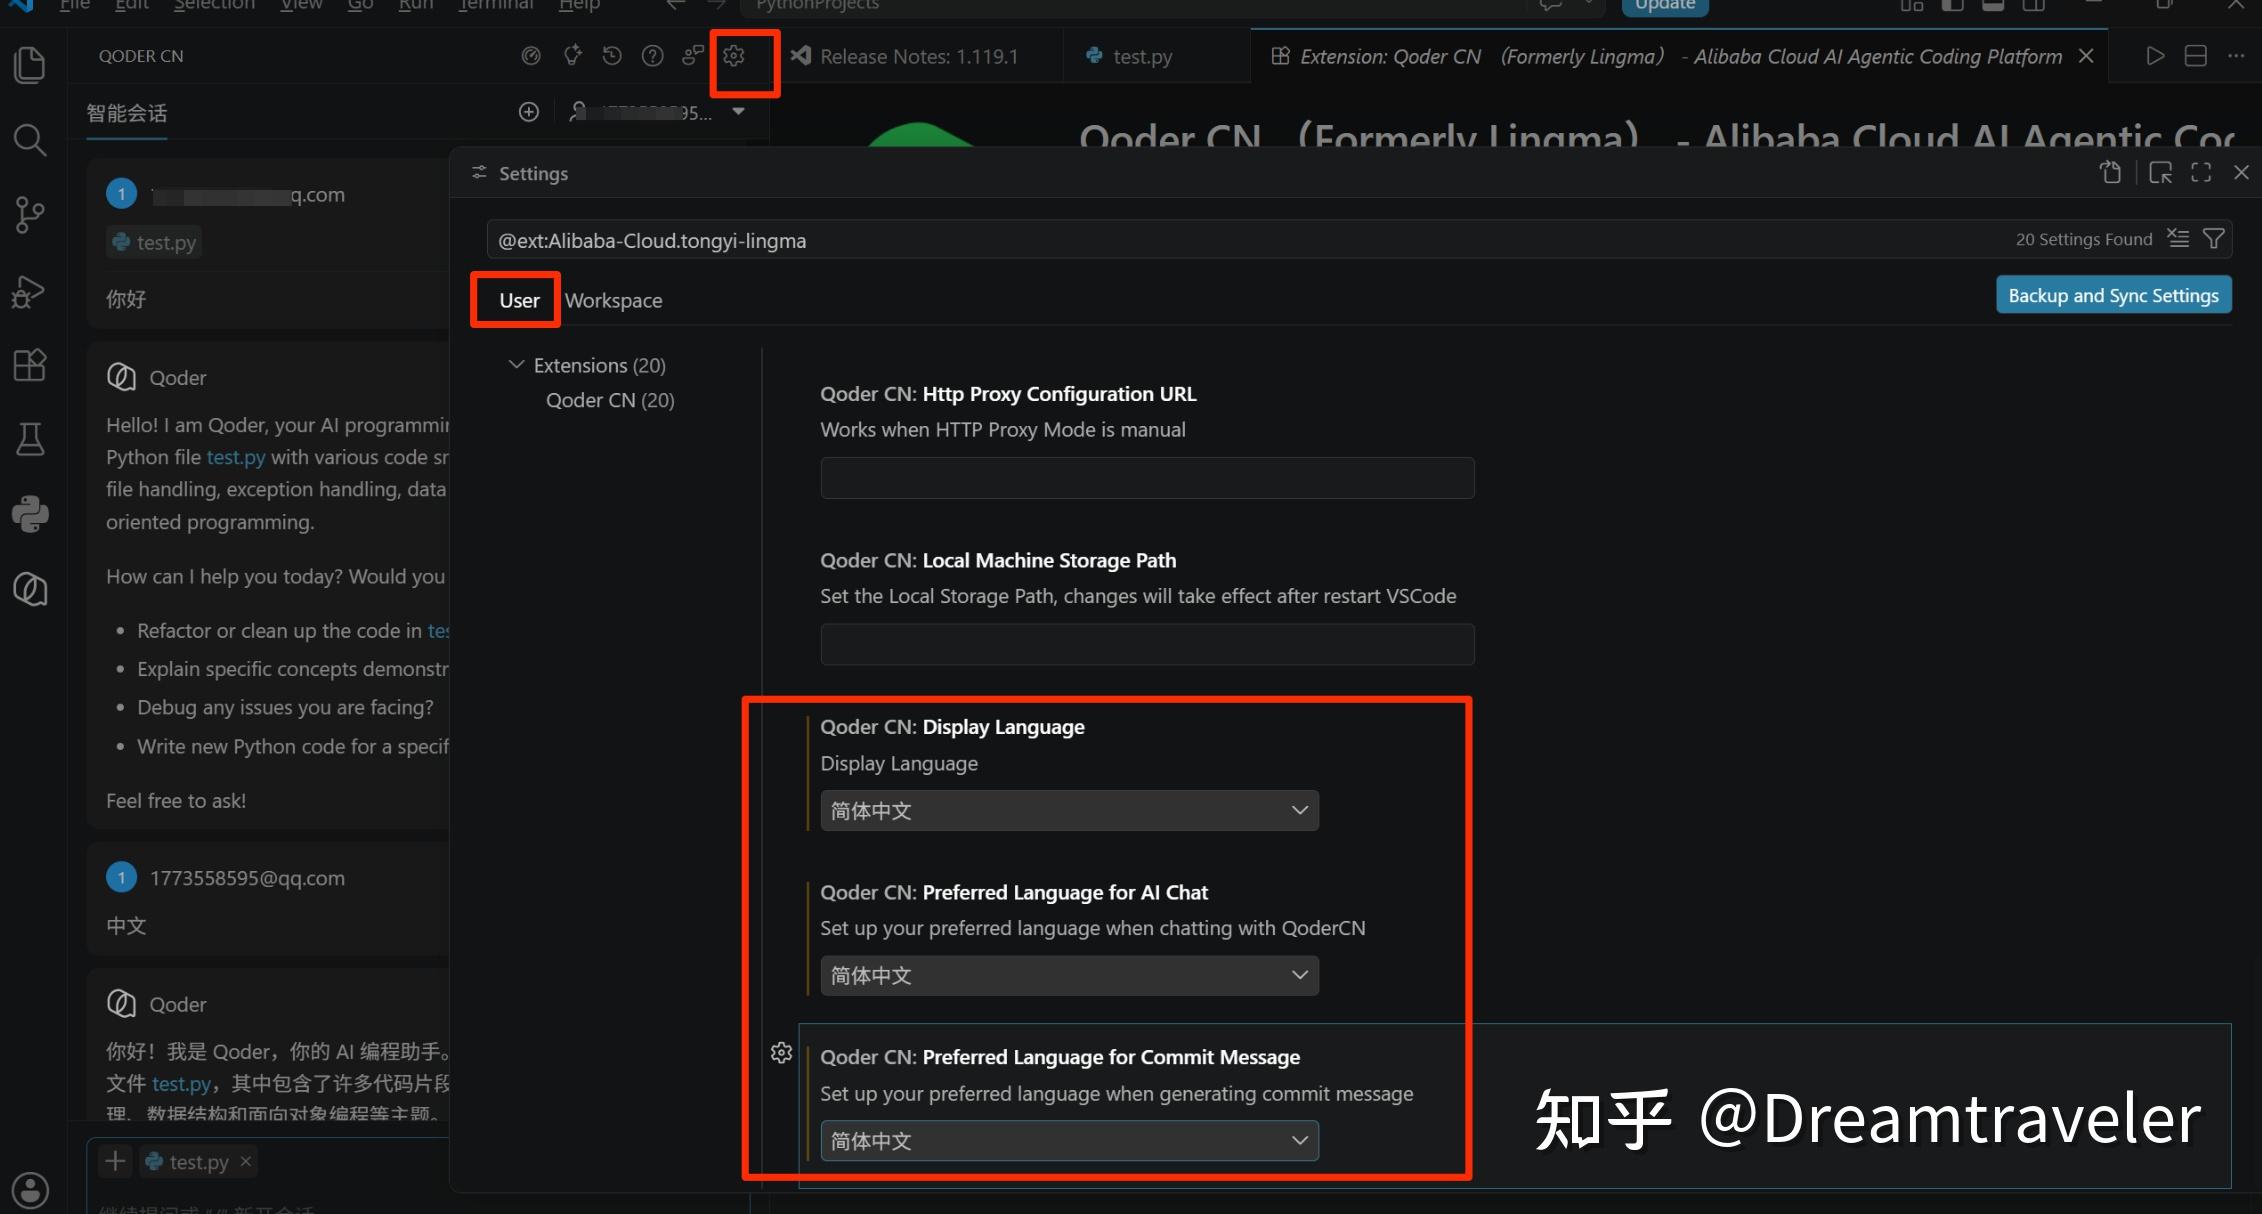
Task: Open the Python view in activity bar
Action: [30, 514]
